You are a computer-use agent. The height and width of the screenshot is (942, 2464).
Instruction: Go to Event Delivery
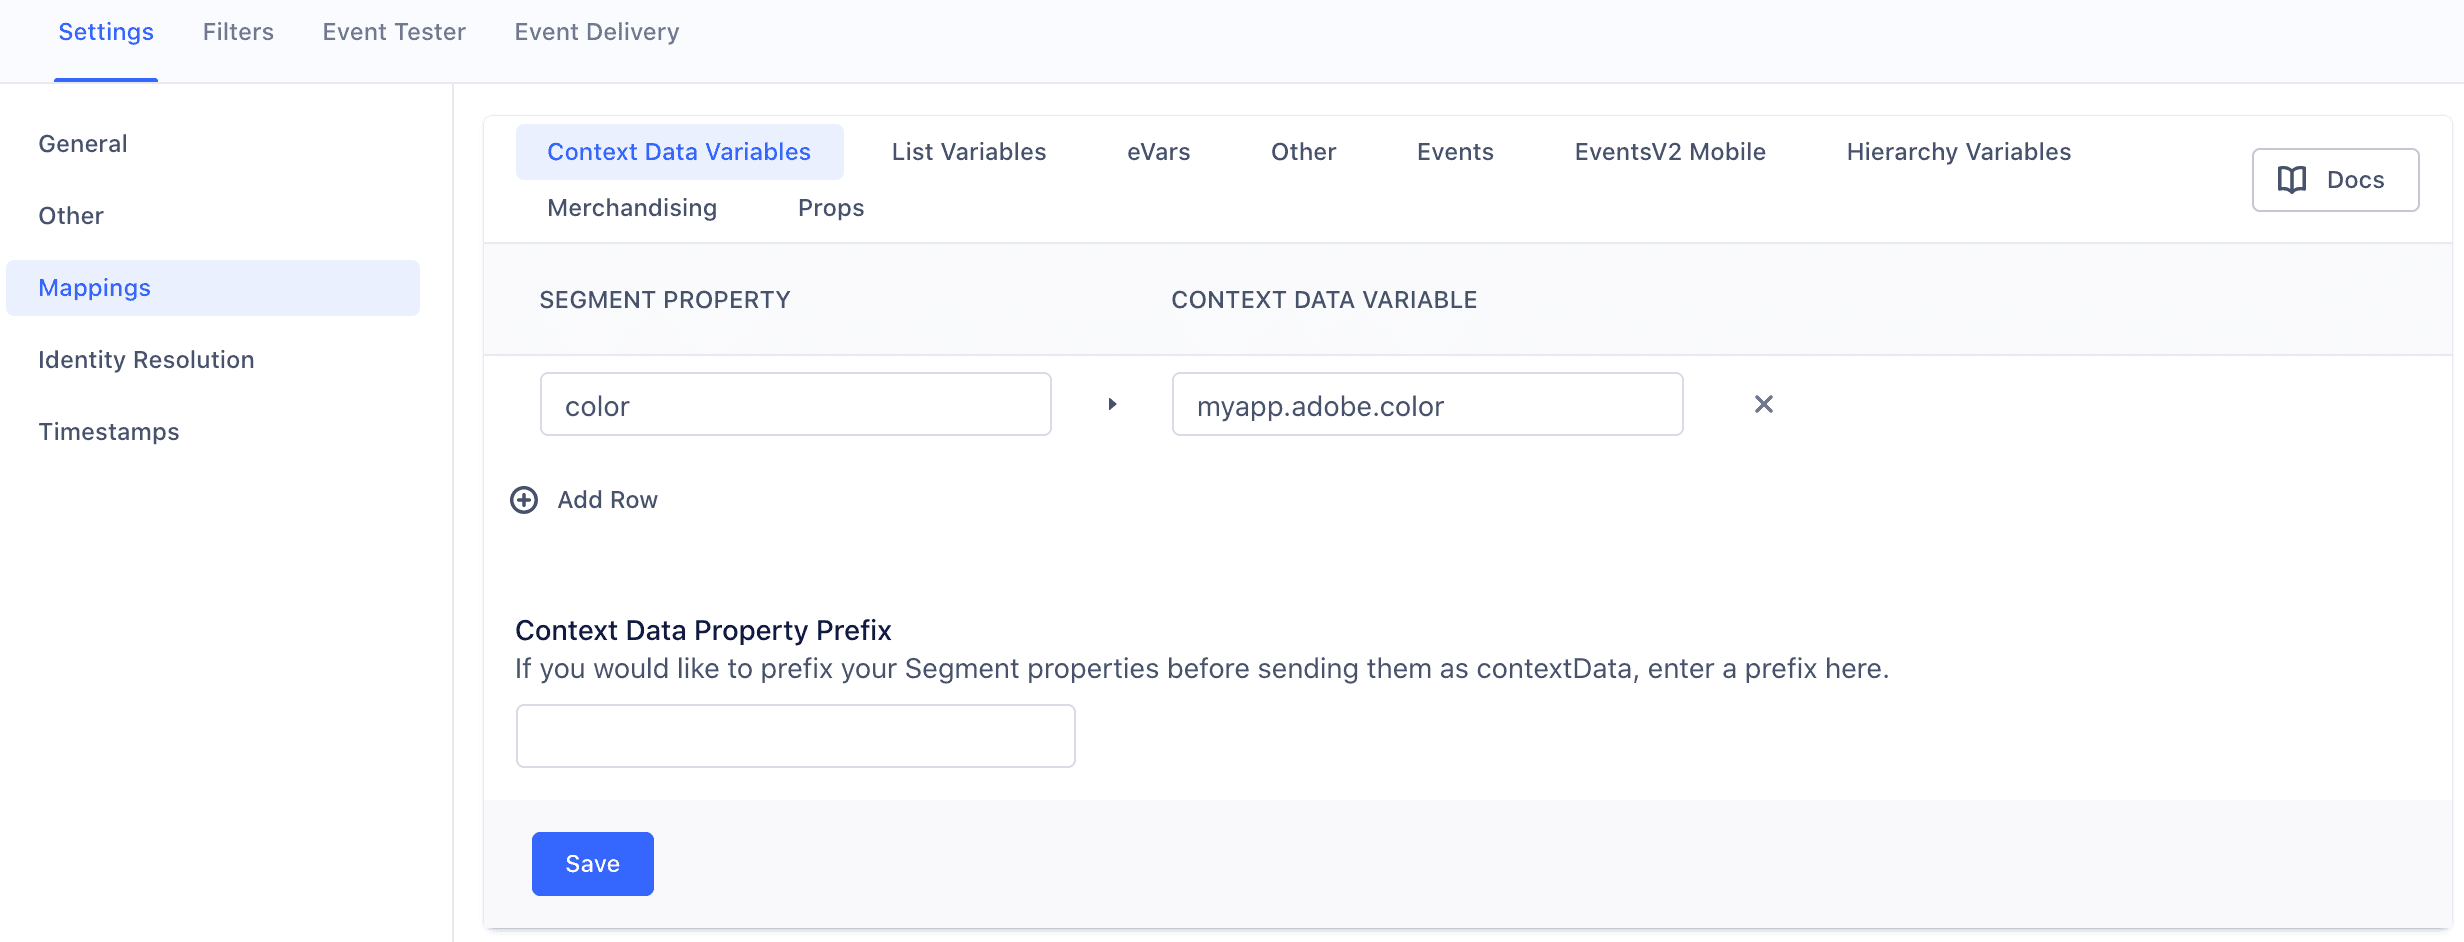(x=596, y=31)
